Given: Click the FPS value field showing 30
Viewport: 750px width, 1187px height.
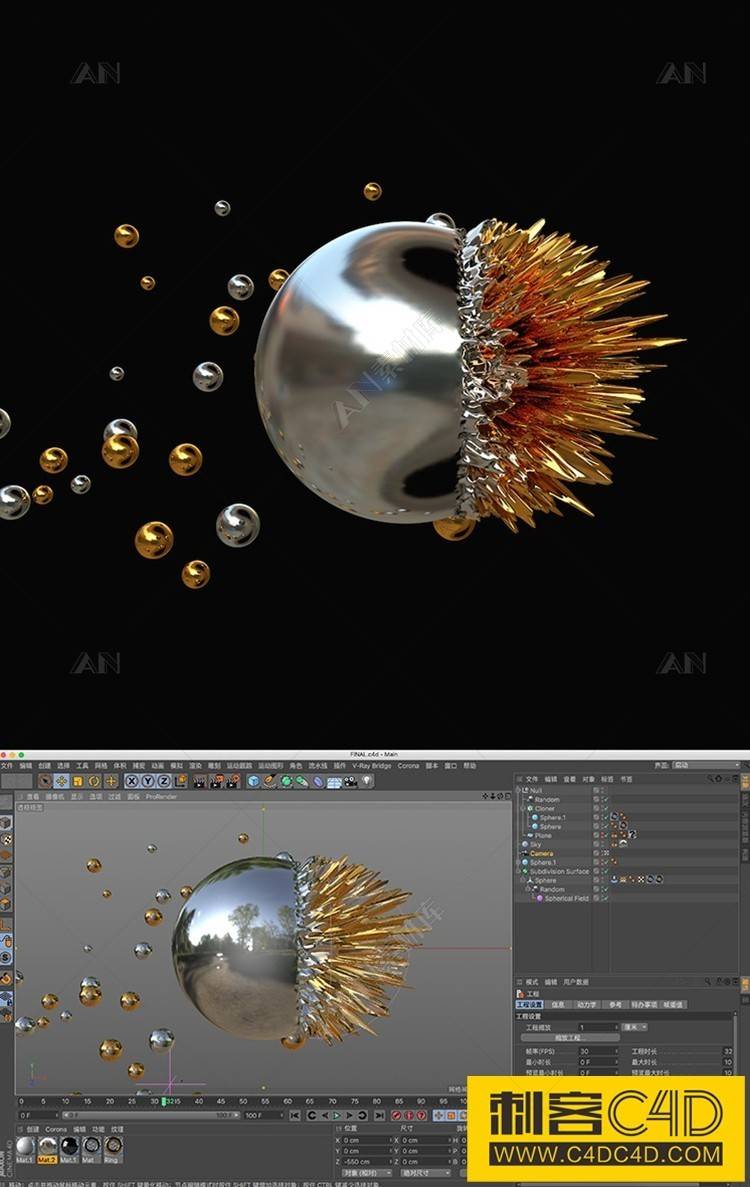Looking at the screenshot, I should tap(599, 1051).
